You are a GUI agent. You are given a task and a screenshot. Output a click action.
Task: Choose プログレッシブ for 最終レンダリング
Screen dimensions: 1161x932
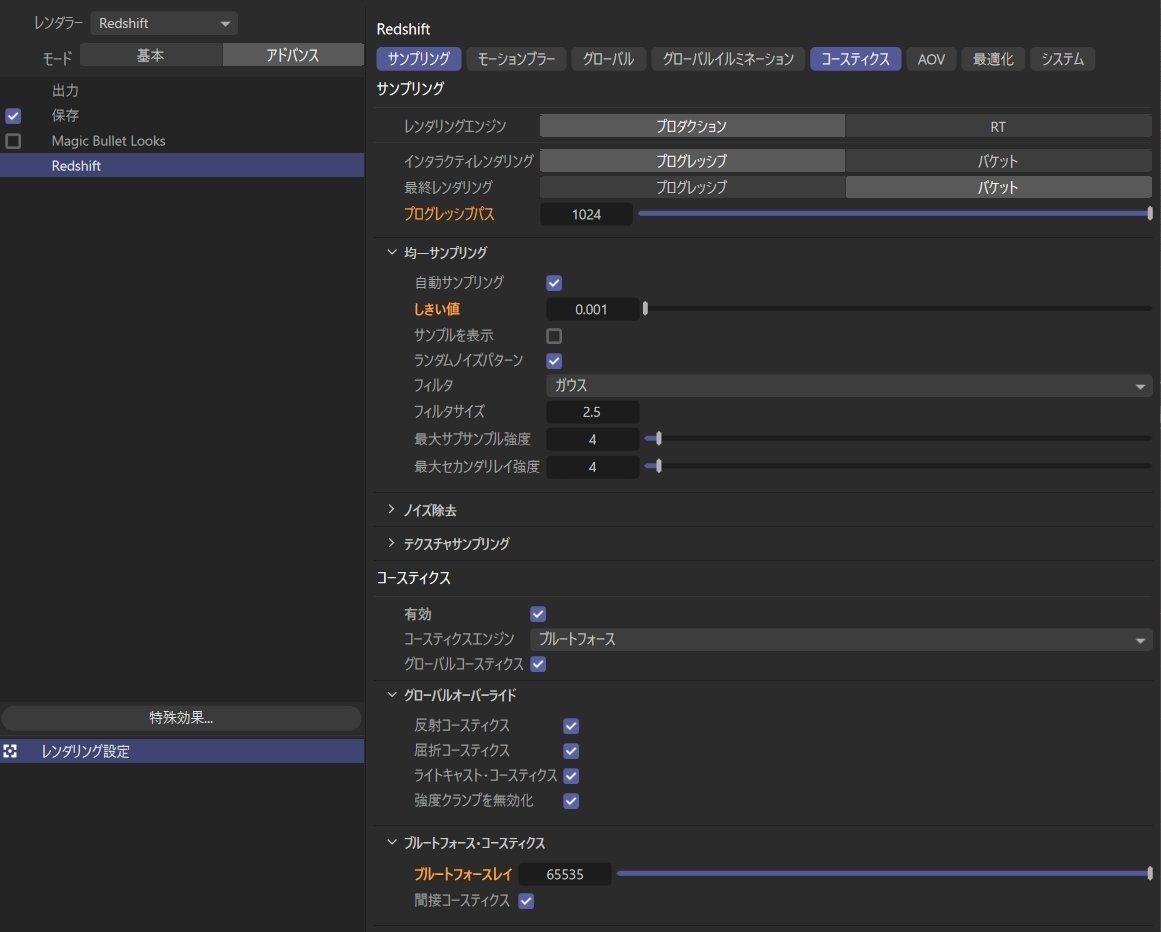click(692, 187)
